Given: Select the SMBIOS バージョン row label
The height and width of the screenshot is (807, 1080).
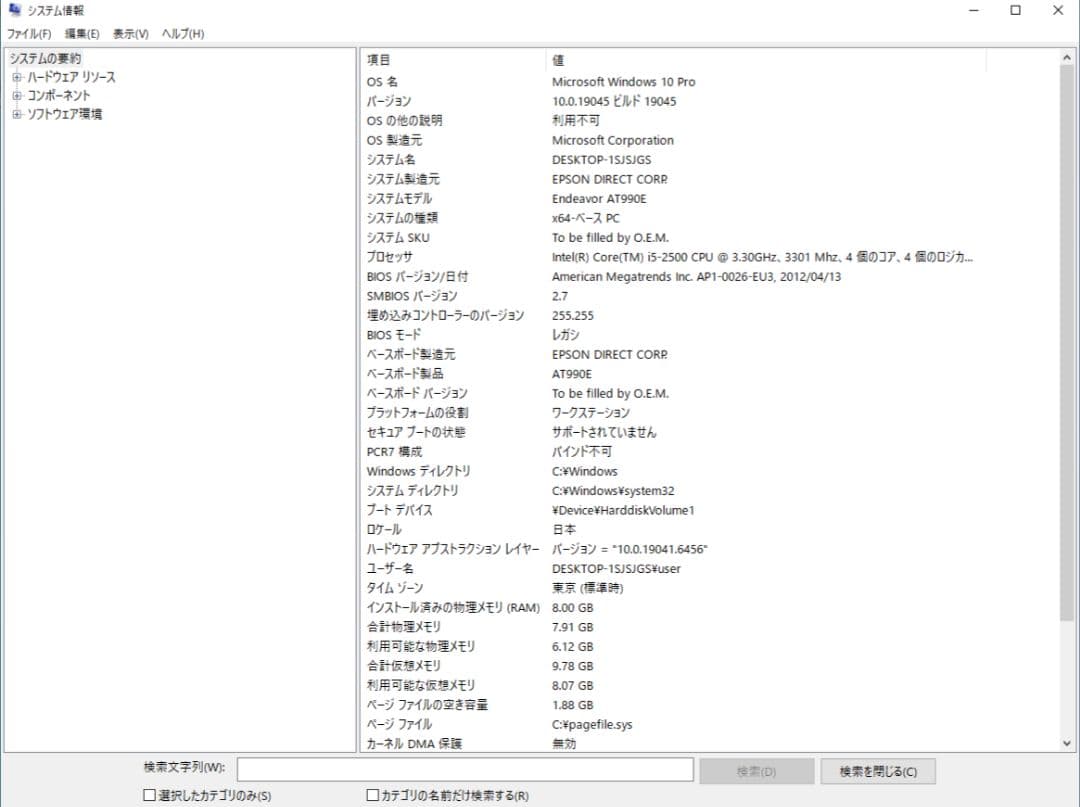Looking at the screenshot, I should (x=412, y=296).
